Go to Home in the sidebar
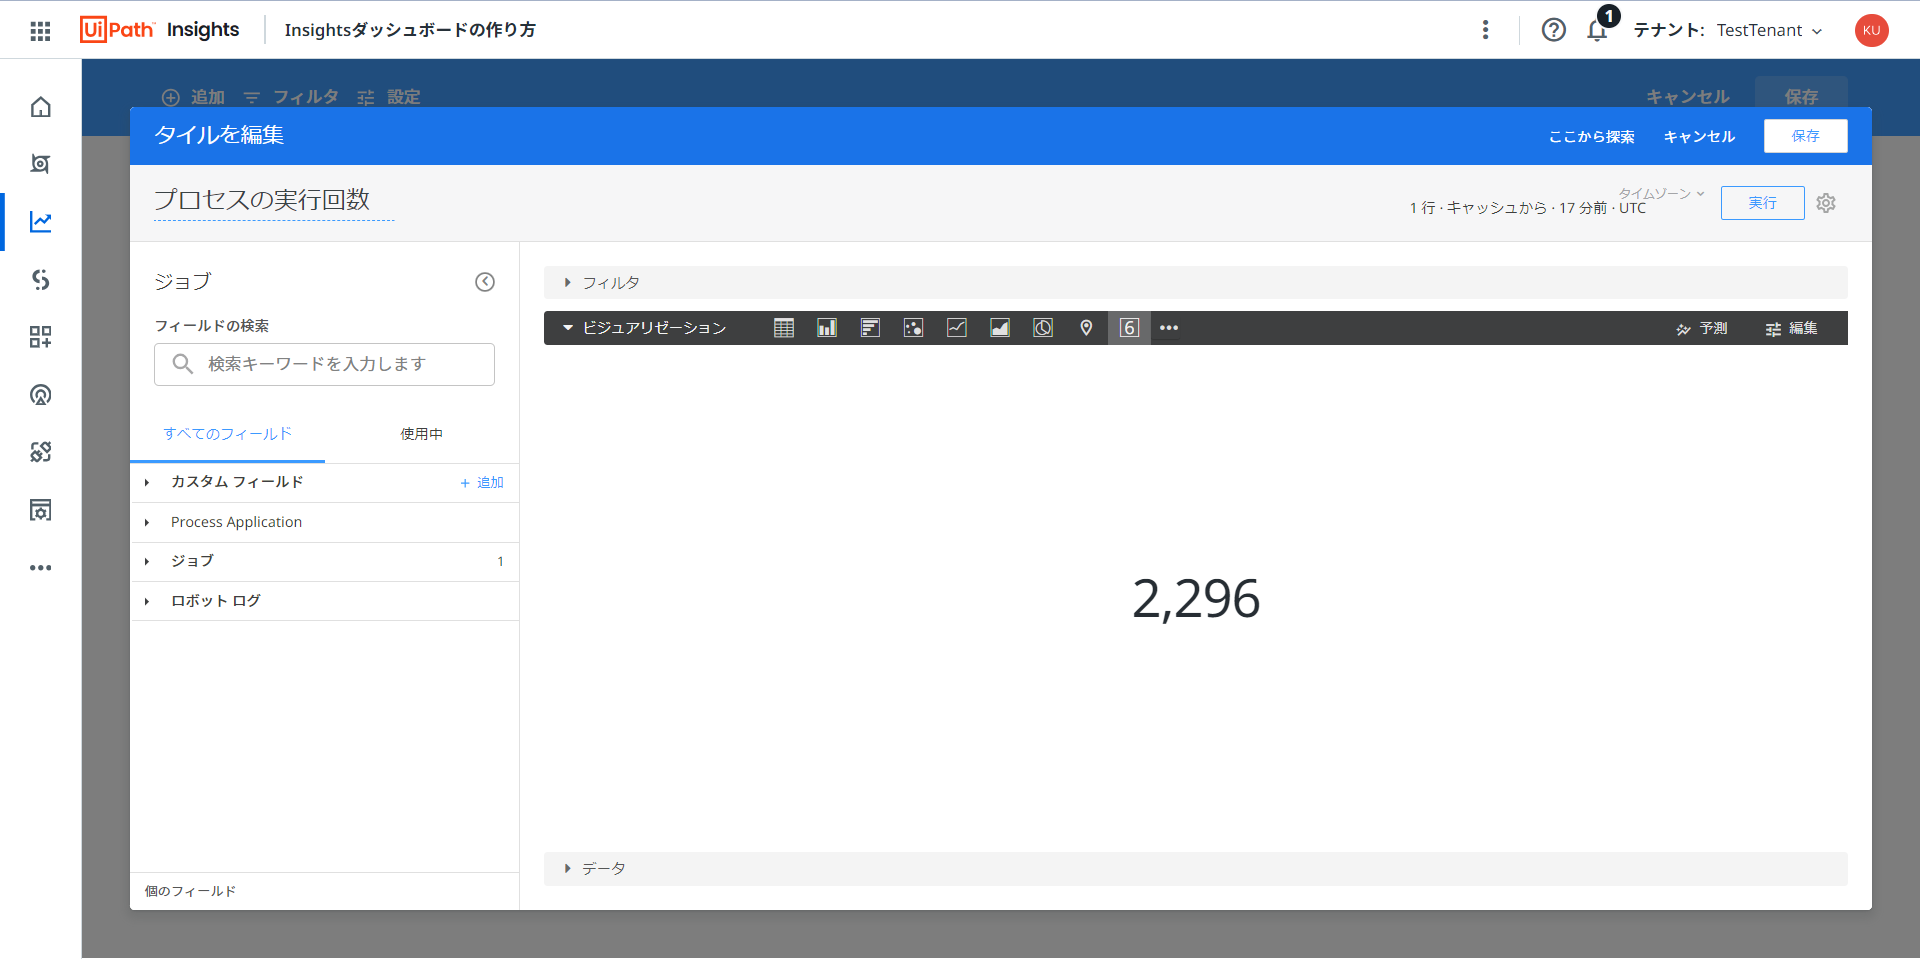 coord(40,107)
